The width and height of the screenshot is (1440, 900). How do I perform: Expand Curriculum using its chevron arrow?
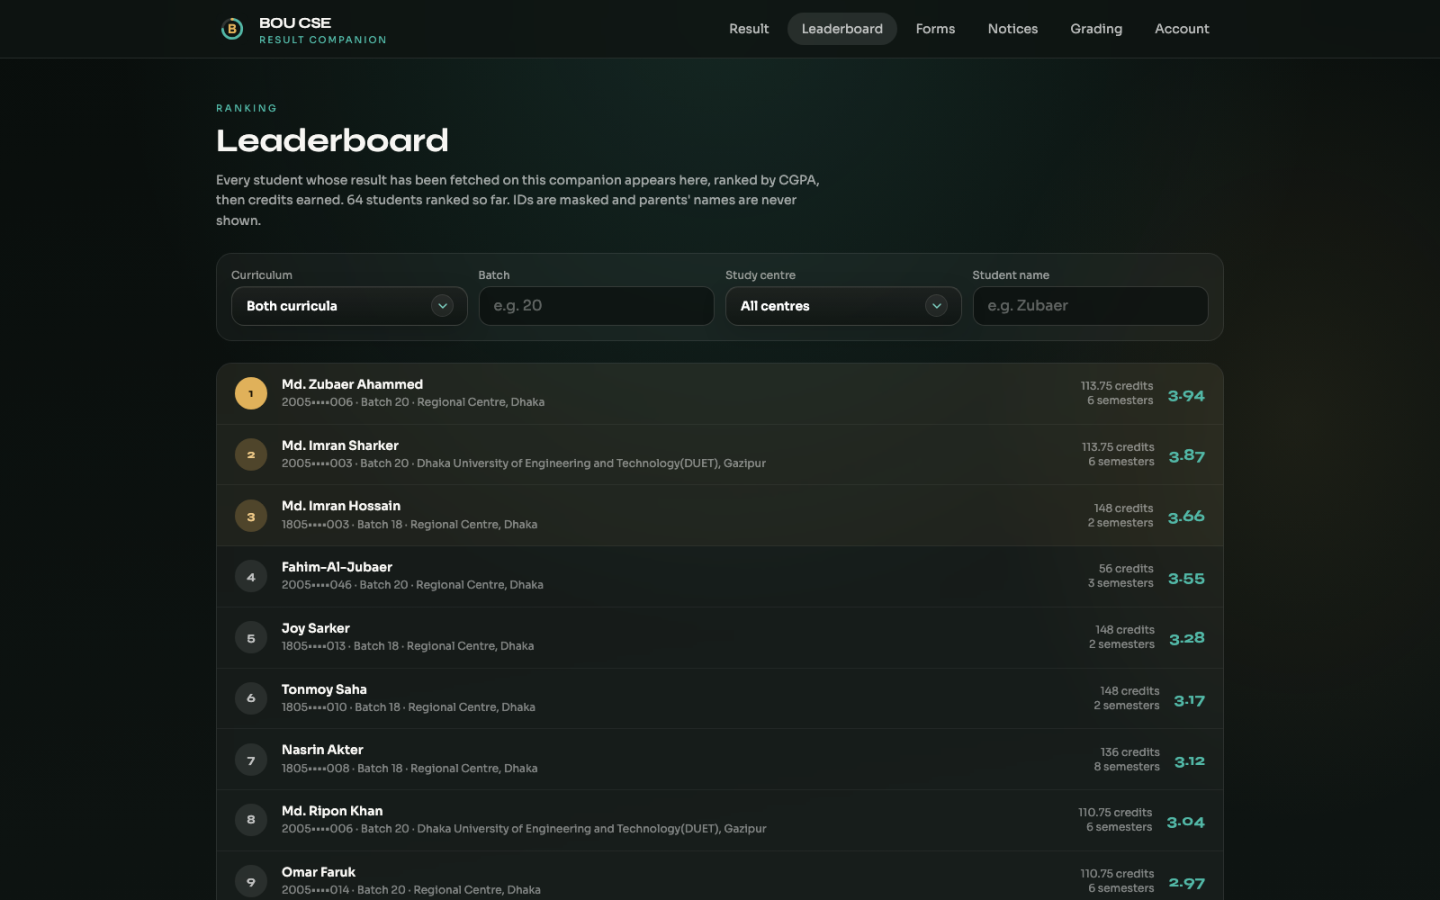pos(442,306)
